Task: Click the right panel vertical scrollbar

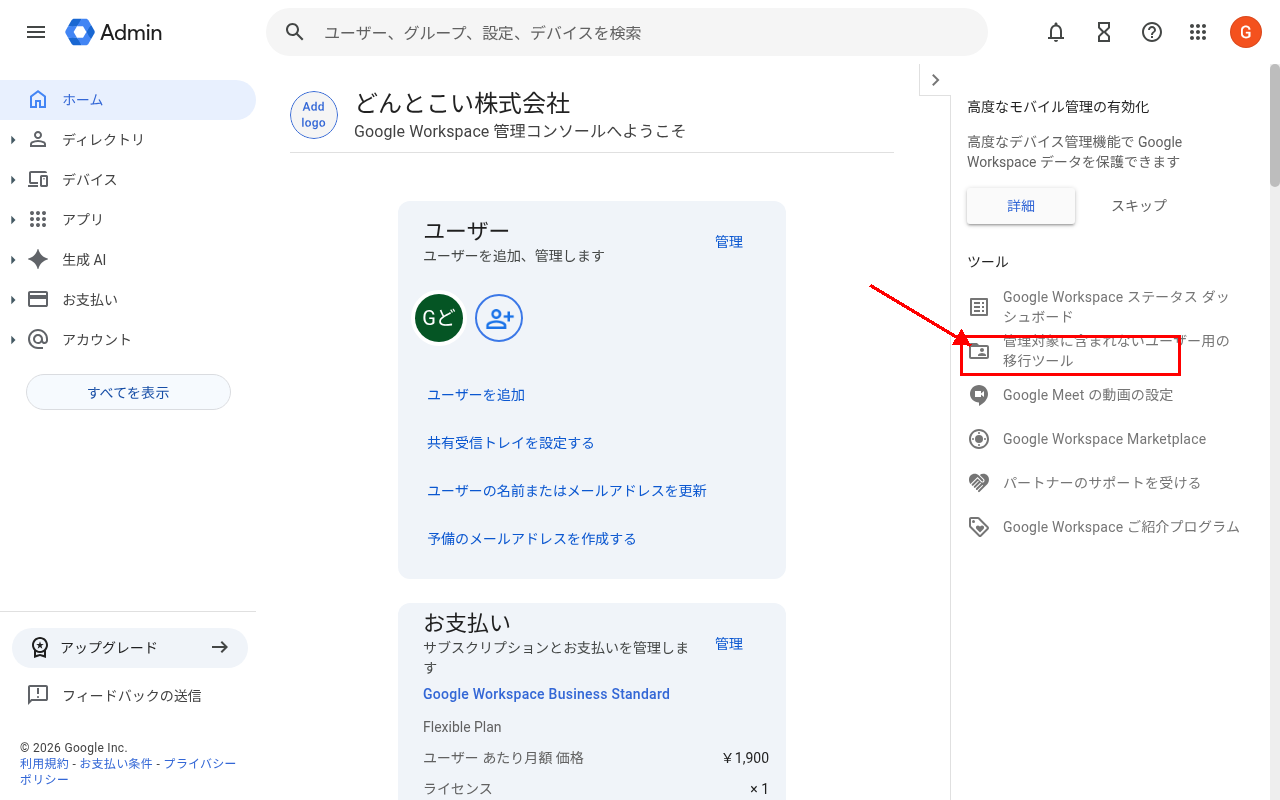Action: 1274,125
